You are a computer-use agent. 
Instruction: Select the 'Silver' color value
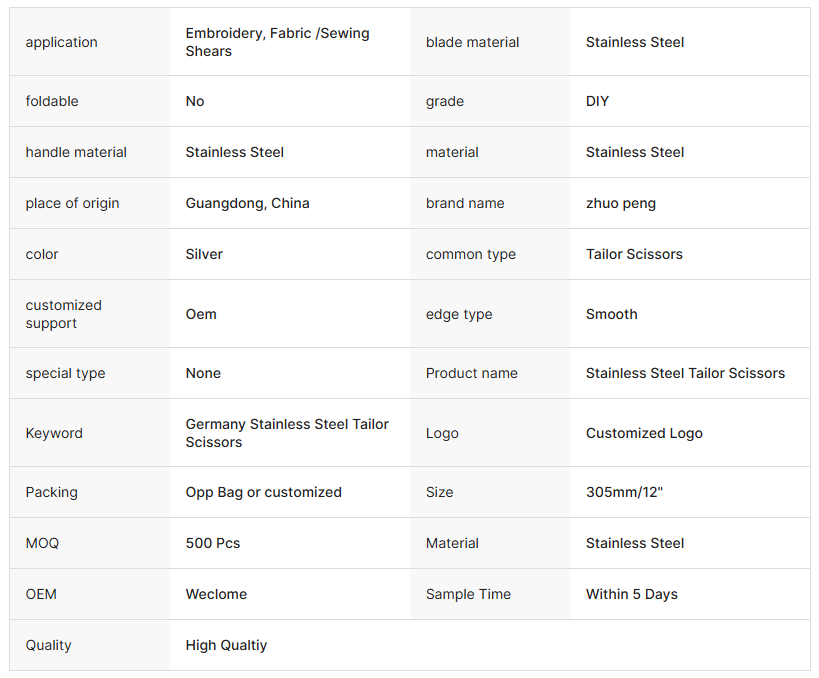[204, 254]
